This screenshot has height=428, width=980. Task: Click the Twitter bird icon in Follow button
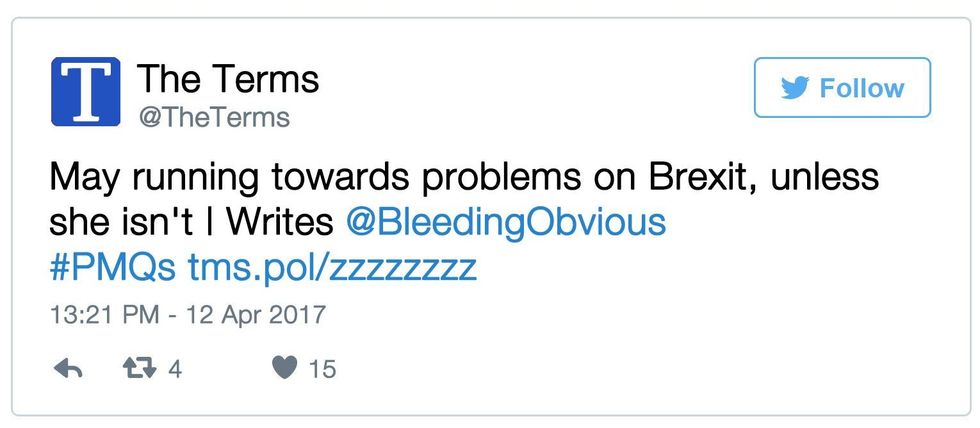pos(795,88)
